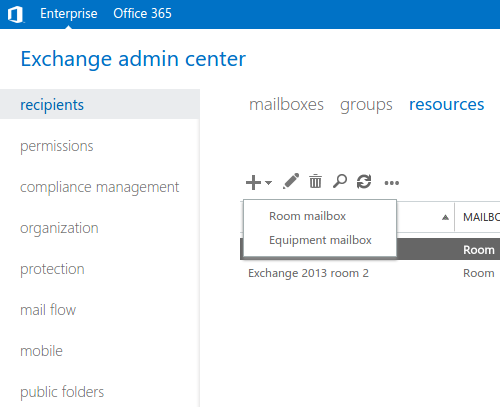This screenshot has width=500, height=407.
Task: Switch to the mailboxes tab
Action: pyautogui.click(x=286, y=105)
